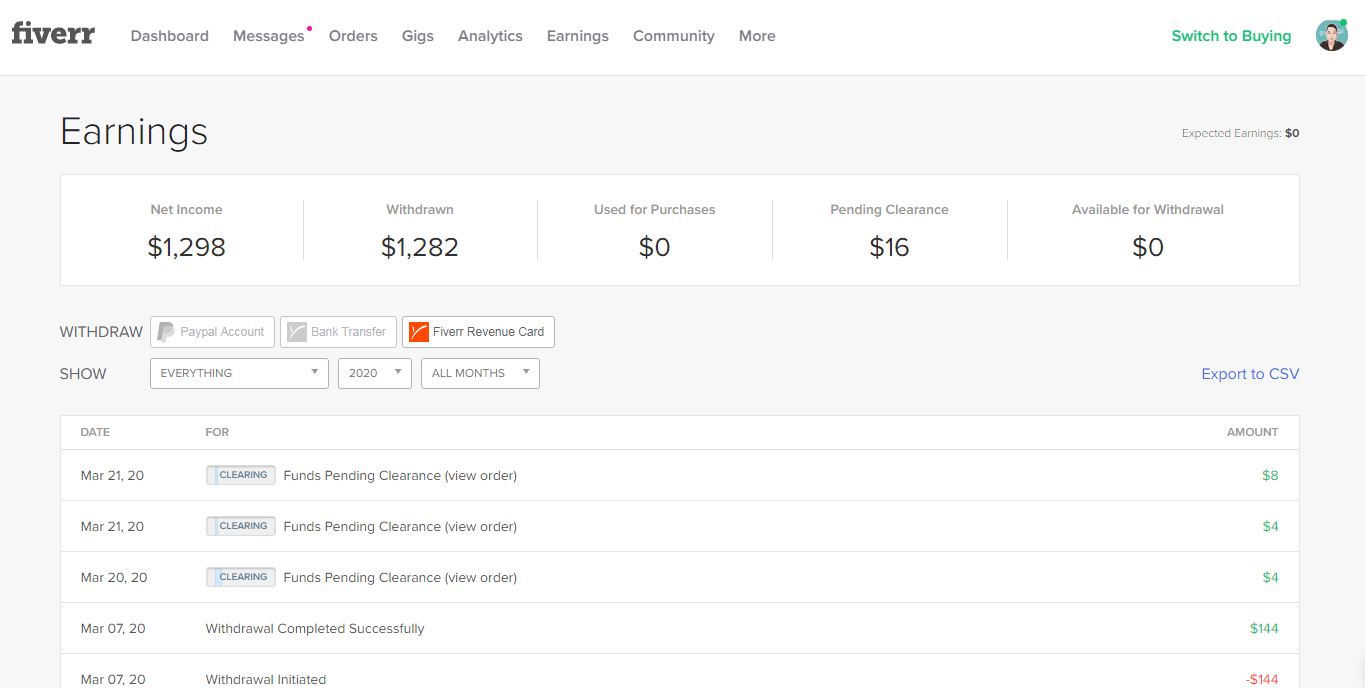
Task: Select the Withdrawal Completed Successfully row
Action: [315, 629]
